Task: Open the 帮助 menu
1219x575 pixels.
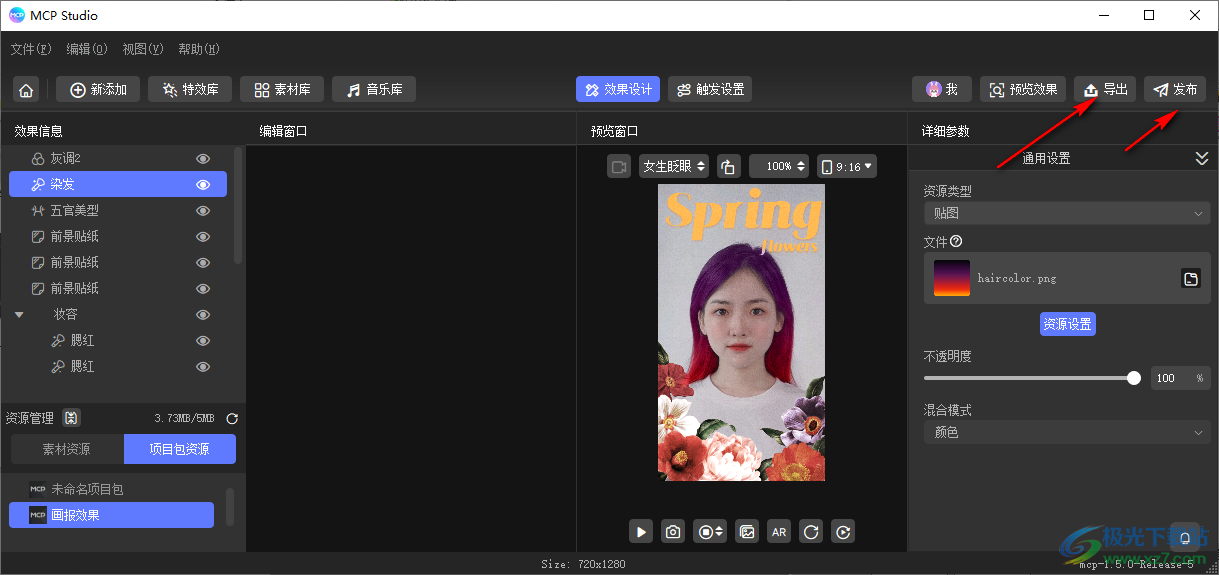Action: [x=199, y=49]
